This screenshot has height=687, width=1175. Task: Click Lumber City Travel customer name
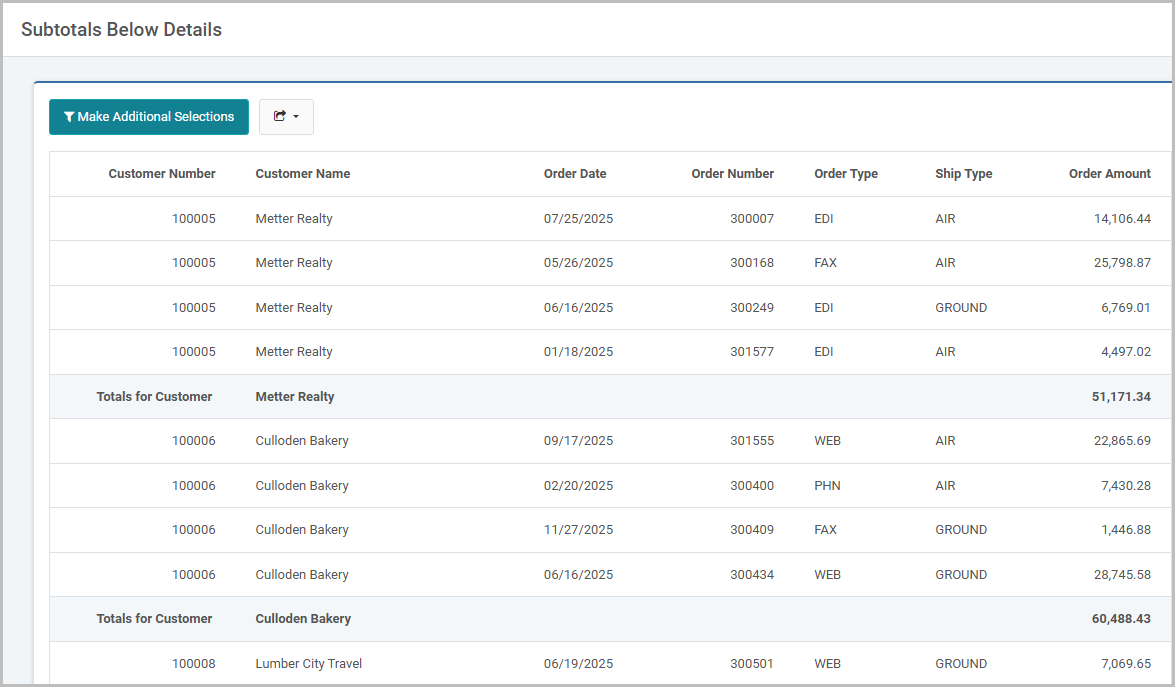309,664
